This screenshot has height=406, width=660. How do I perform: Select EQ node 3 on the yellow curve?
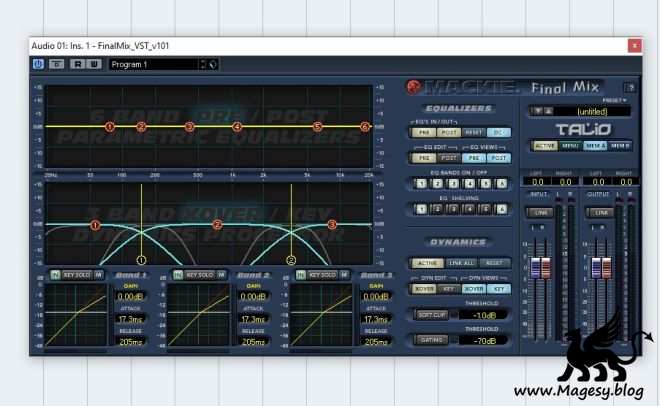click(x=189, y=126)
